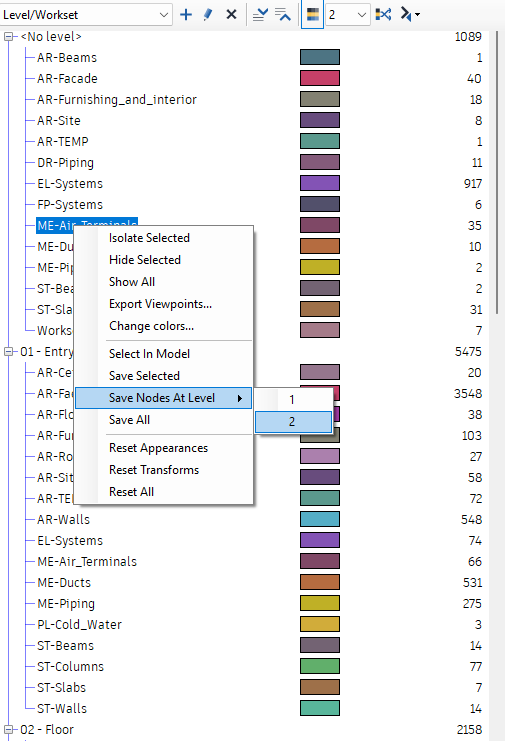Click 01 - Entry element count 5475
The height and width of the screenshot is (741, 505).
[468, 352]
